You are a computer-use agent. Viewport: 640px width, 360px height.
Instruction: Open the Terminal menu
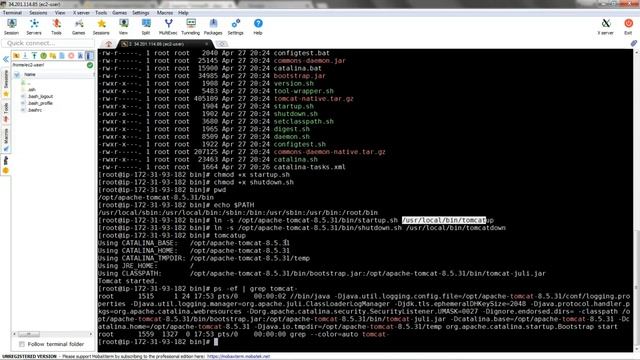coord(12,13)
